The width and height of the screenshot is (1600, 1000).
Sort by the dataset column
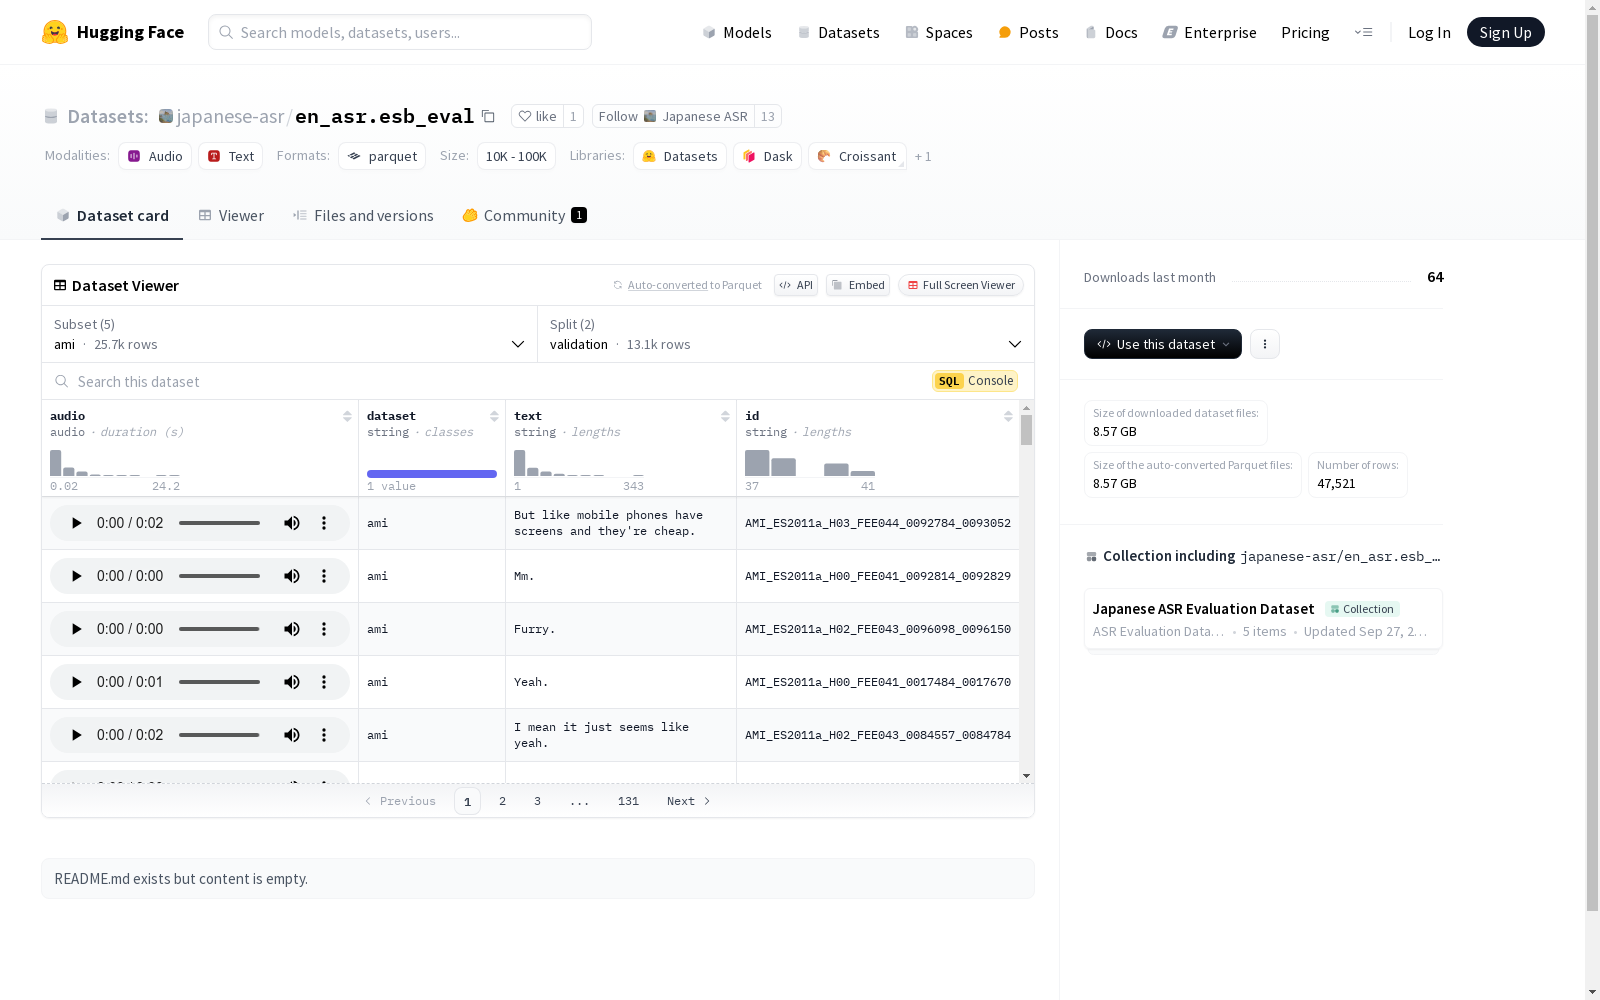tap(494, 416)
